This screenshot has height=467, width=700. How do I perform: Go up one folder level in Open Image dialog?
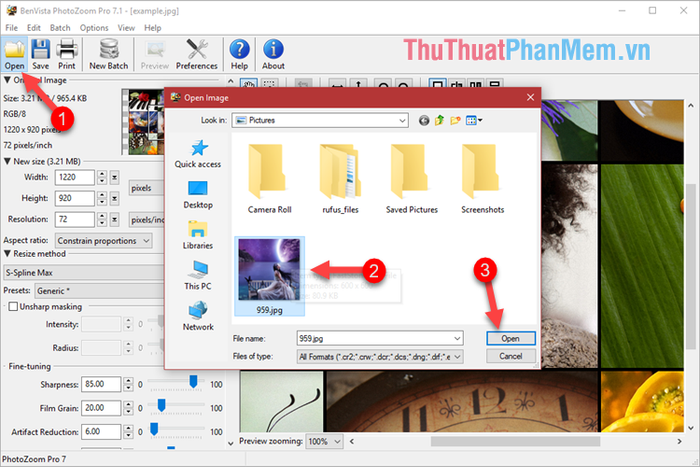tap(440, 120)
